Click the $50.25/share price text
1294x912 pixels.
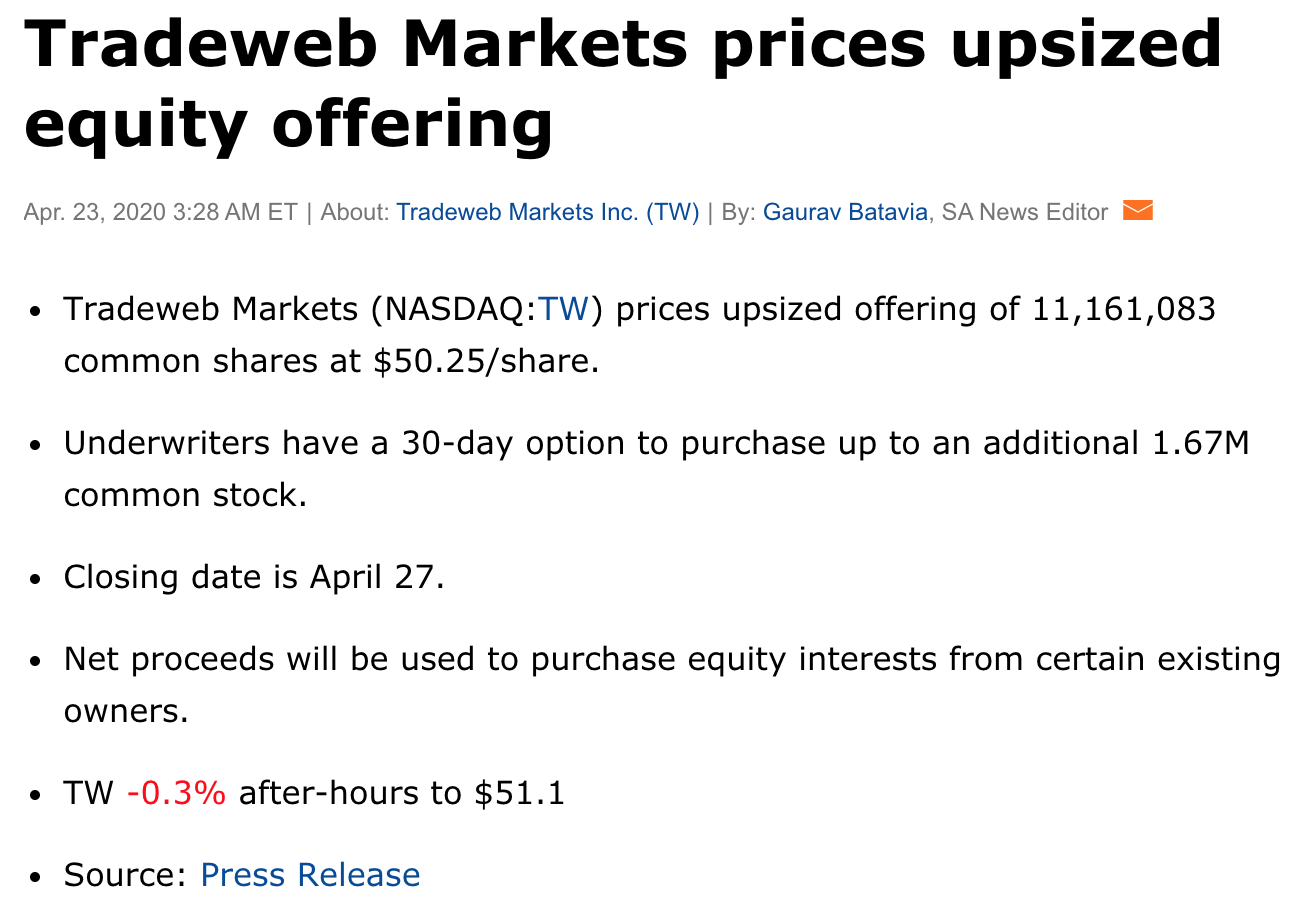[x=486, y=361]
